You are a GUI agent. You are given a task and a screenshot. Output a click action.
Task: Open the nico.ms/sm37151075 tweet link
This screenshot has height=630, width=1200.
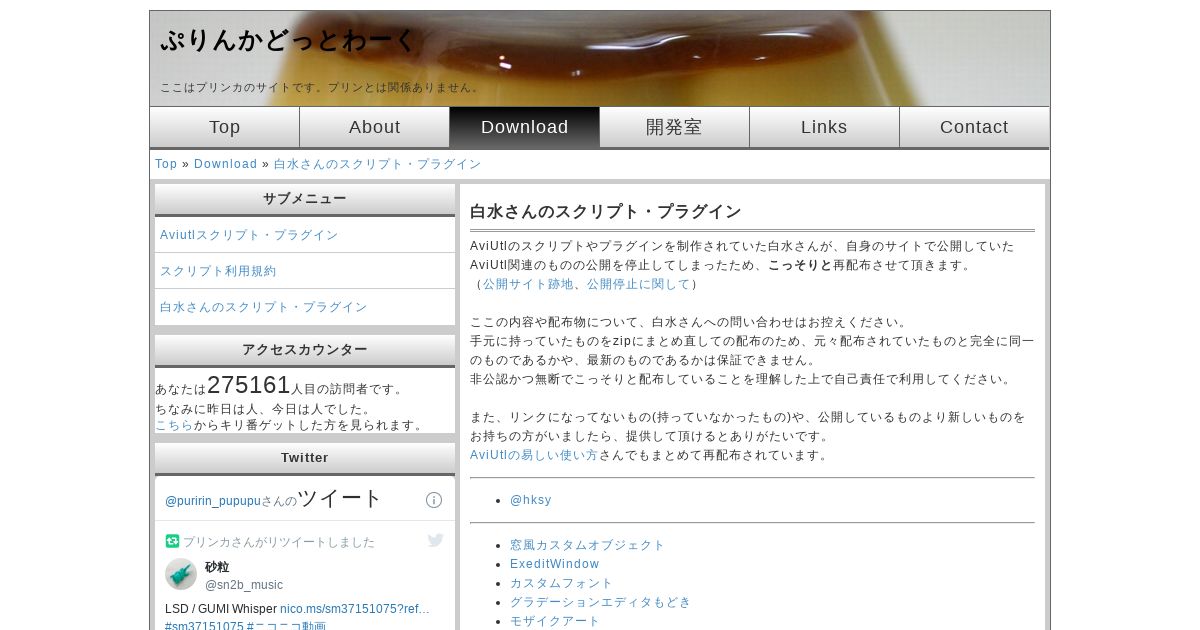click(355, 609)
